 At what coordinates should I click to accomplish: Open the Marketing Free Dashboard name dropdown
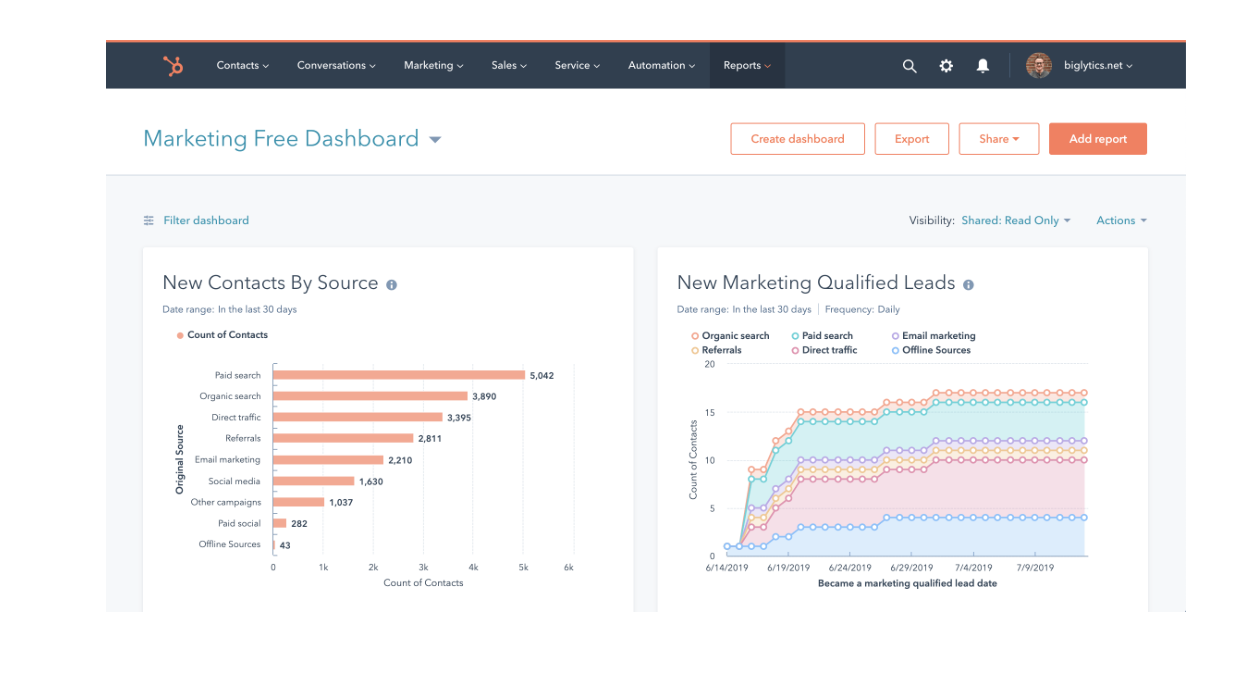pyautogui.click(x=434, y=139)
